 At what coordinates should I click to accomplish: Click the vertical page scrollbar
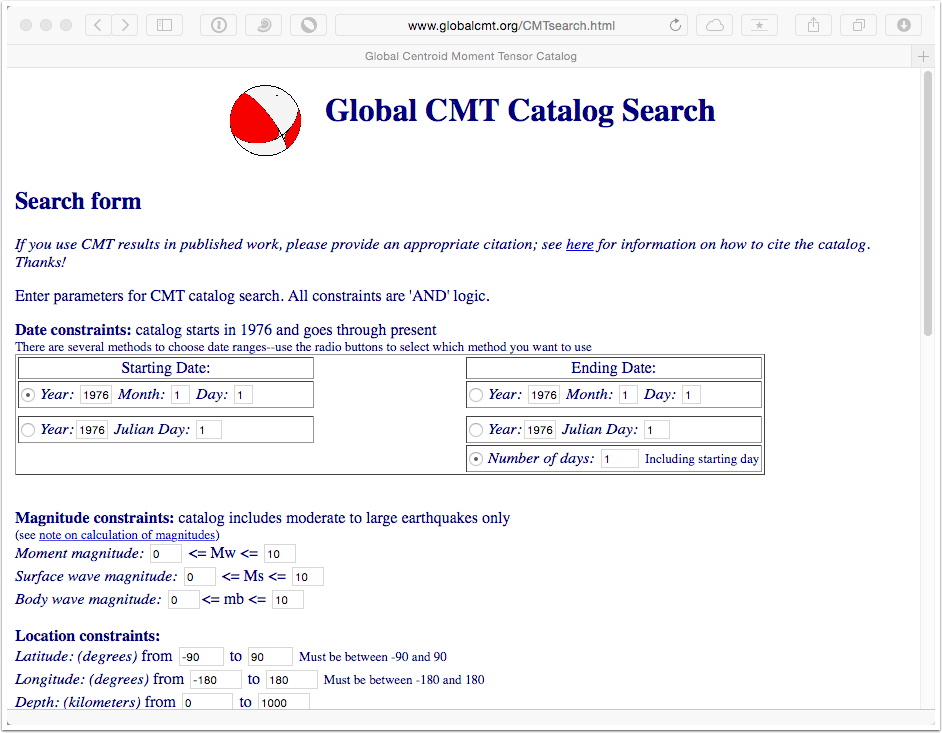[928, 203]
